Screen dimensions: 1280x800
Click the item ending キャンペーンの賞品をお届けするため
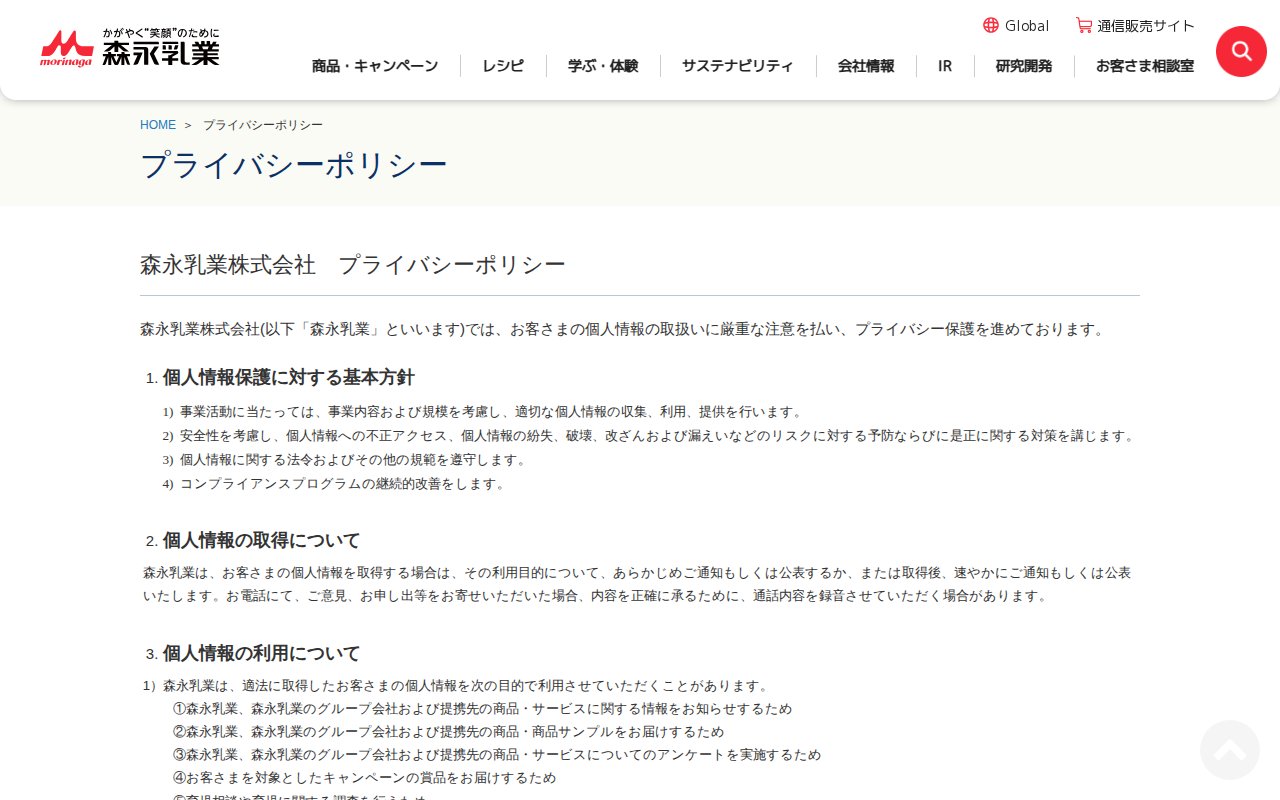click(x=364, y=778)
